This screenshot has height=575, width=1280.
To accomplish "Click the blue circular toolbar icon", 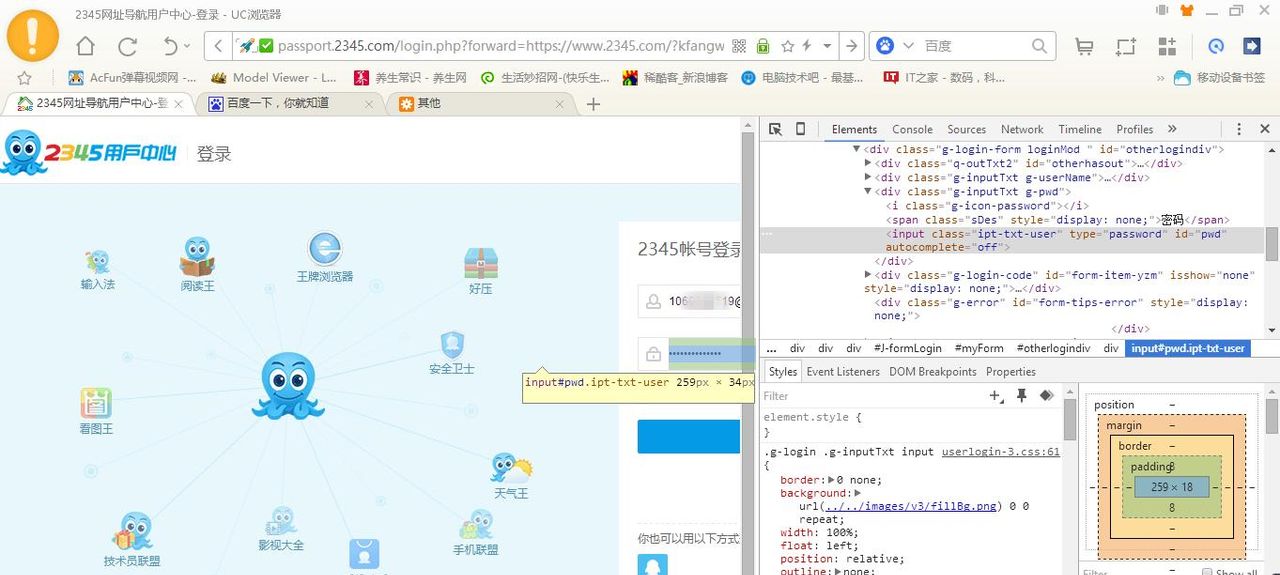I will click(1216, 46).
